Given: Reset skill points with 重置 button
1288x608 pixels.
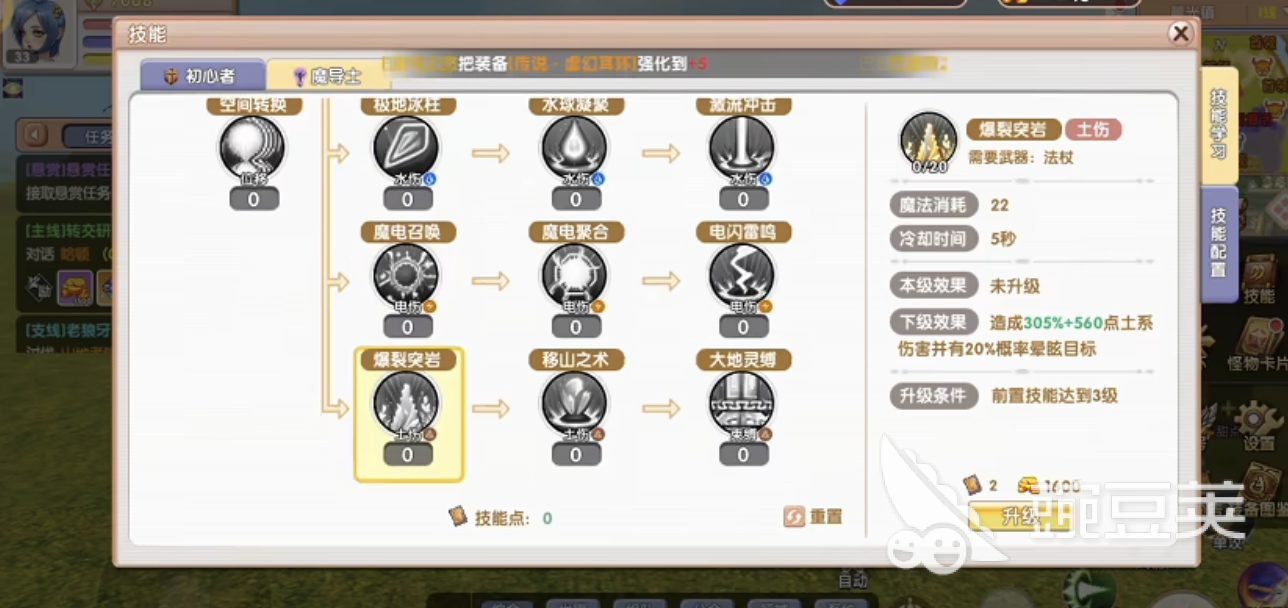Looking at the screenshot, I should [814, 517].
